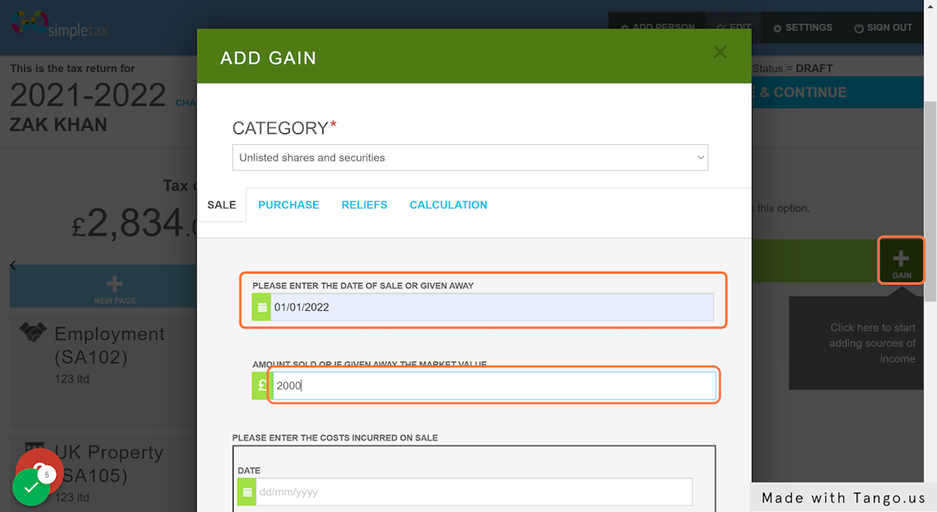Click the page vertical scrollbar
This screenshot has width=937, height=512.
930,200
